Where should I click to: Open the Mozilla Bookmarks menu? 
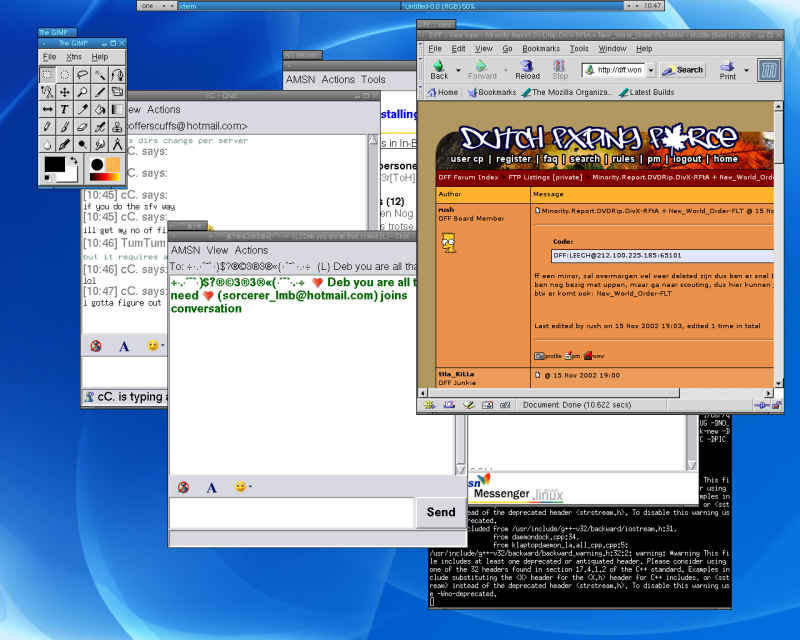(x=541, y=48)
